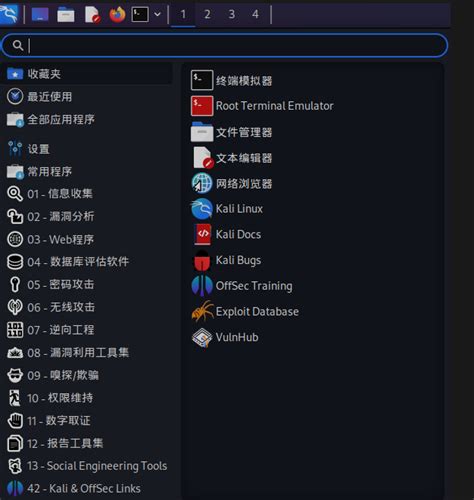Open Kali Docs book icon
This screenshot has height=500, width=474.
pos(202,234)
